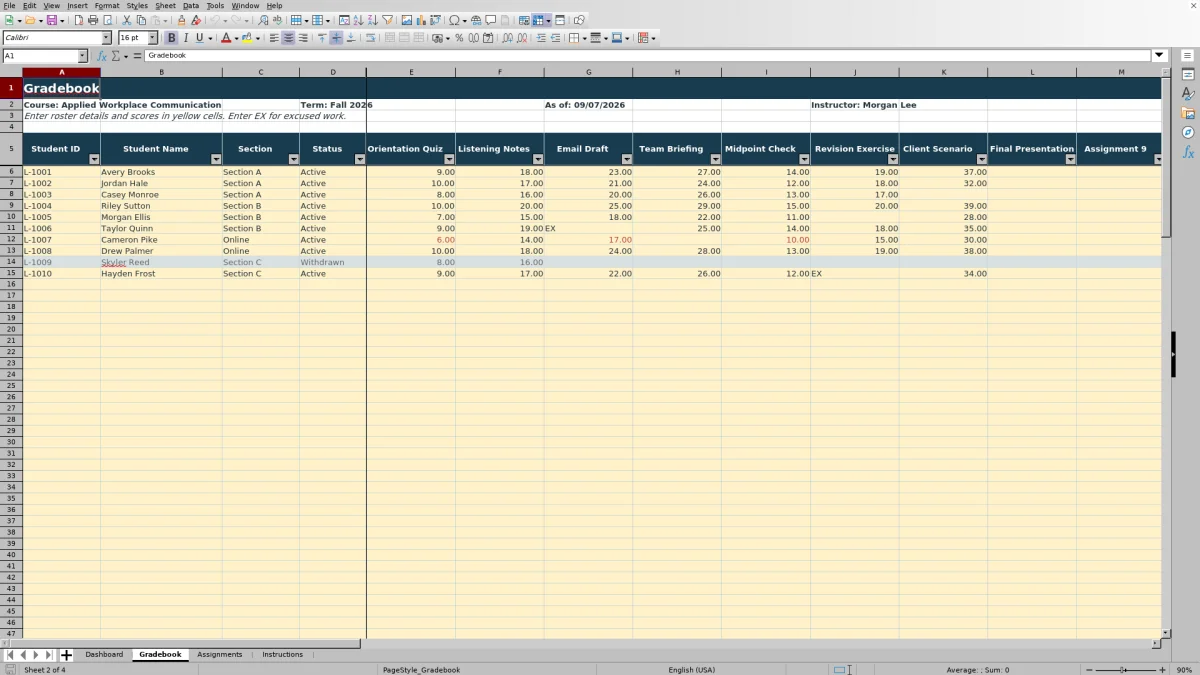Click the Insert Comment icon
The image size is (1200, 675).
click(x=490, y=20)
